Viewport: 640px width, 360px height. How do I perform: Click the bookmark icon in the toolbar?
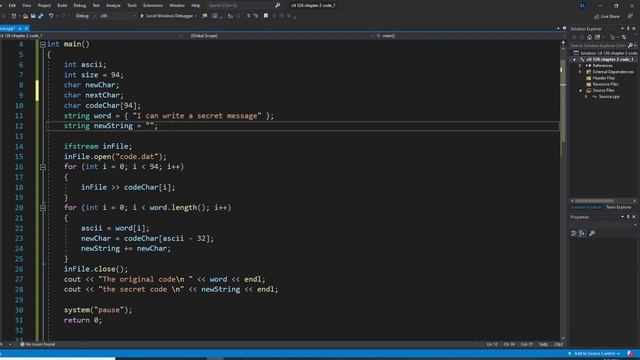coord(266,16)
